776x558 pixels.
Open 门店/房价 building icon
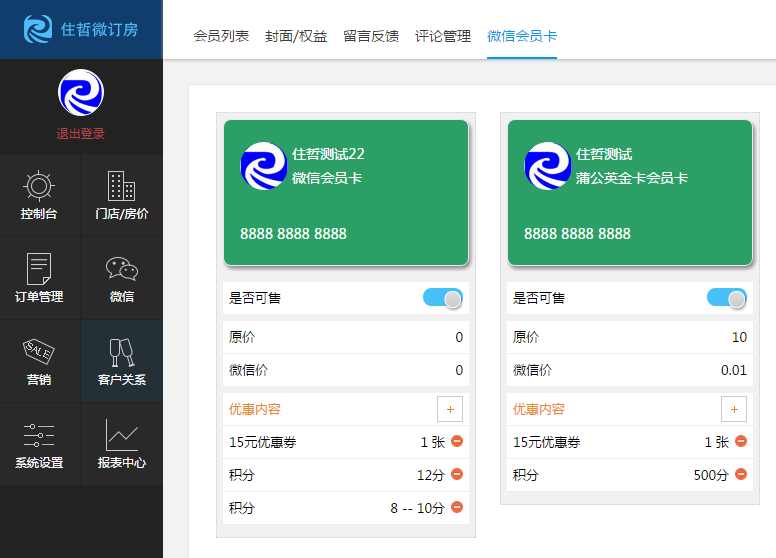(x=121, y=187)
